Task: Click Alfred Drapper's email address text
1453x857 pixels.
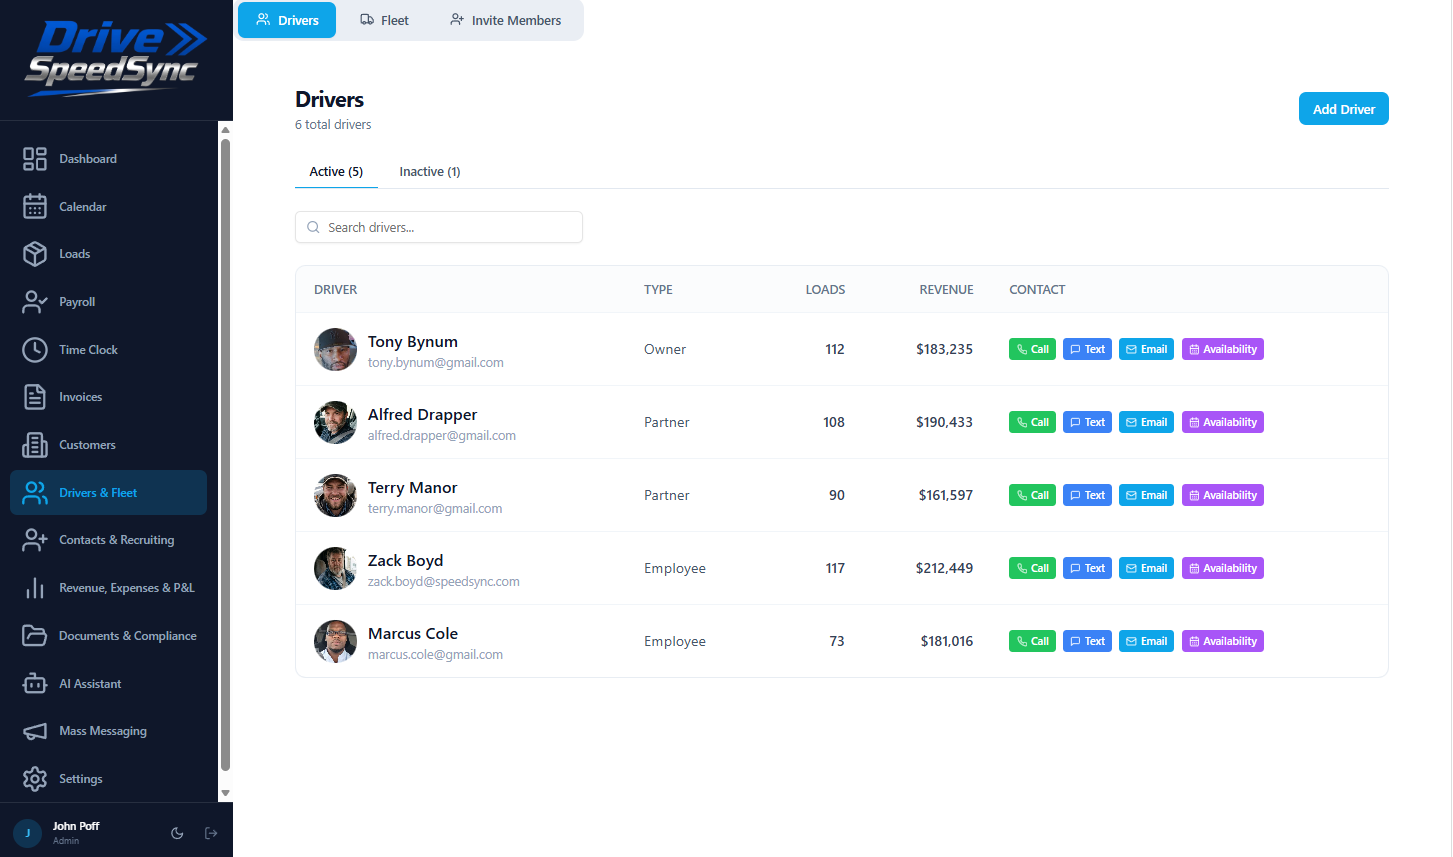Action: [x=442, y=436]
